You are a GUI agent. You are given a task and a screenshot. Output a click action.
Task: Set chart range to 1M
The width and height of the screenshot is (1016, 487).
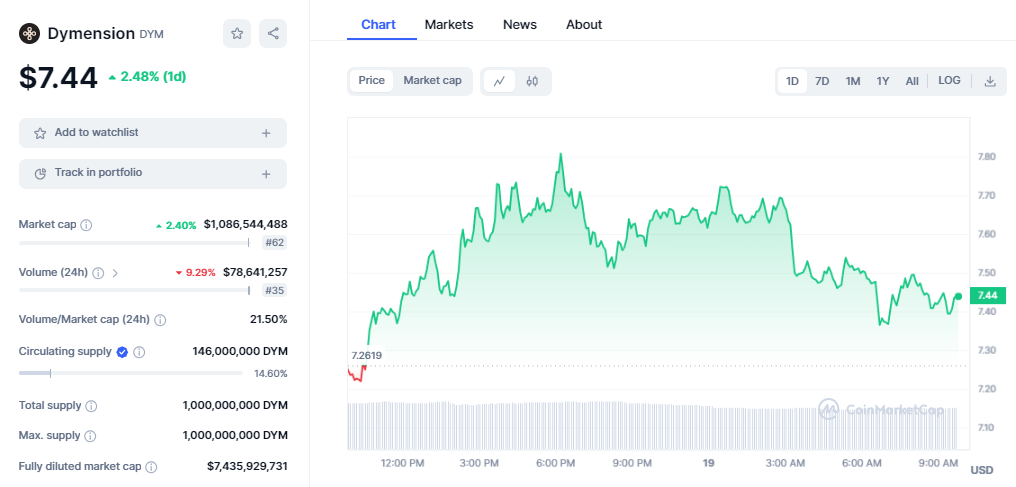point(853,81)
